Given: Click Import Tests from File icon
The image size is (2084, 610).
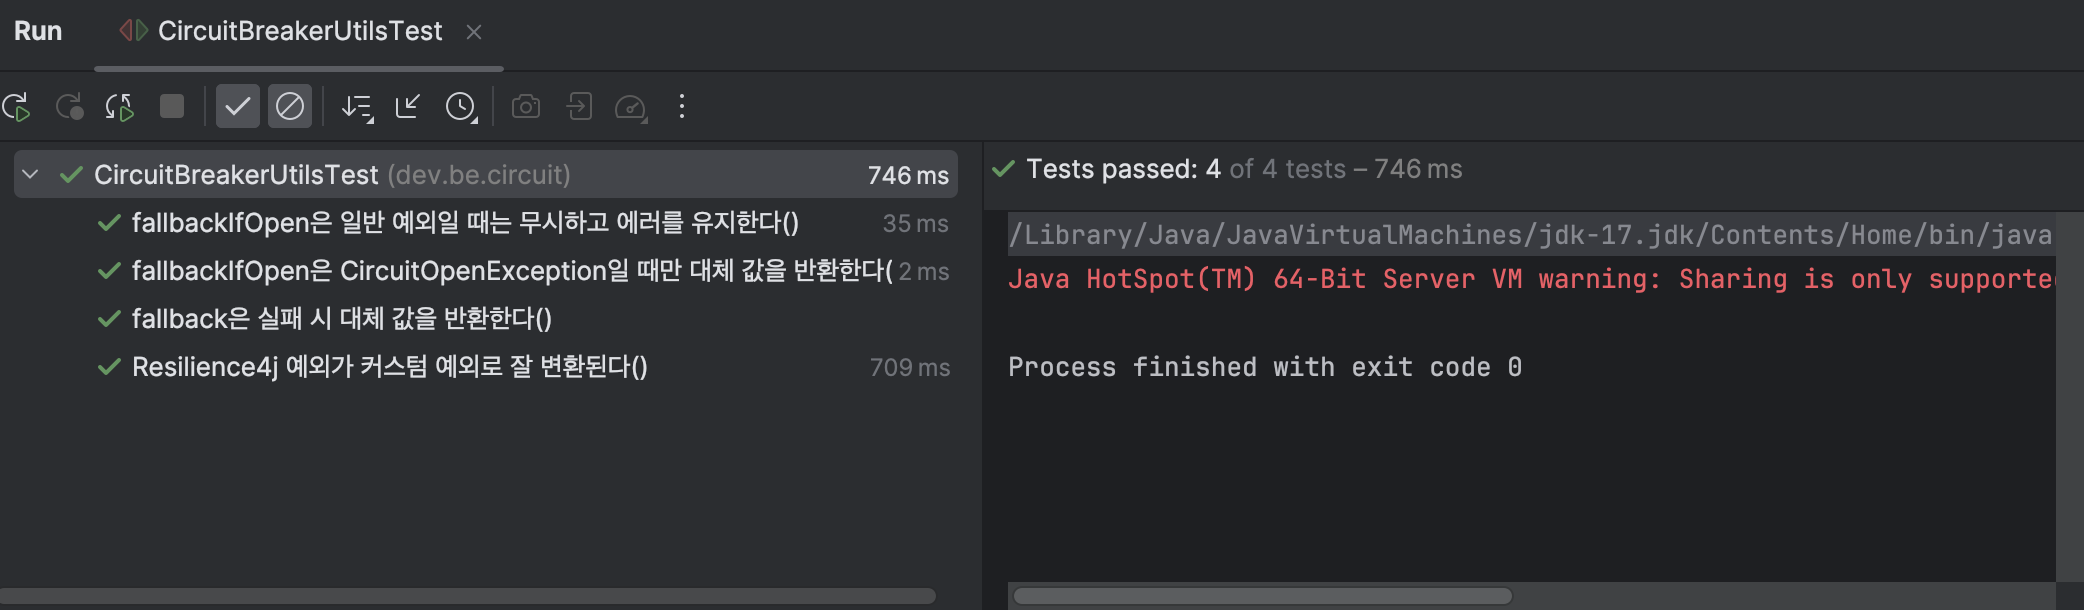Looking at the screenshot, I should [x=408, y=107].
